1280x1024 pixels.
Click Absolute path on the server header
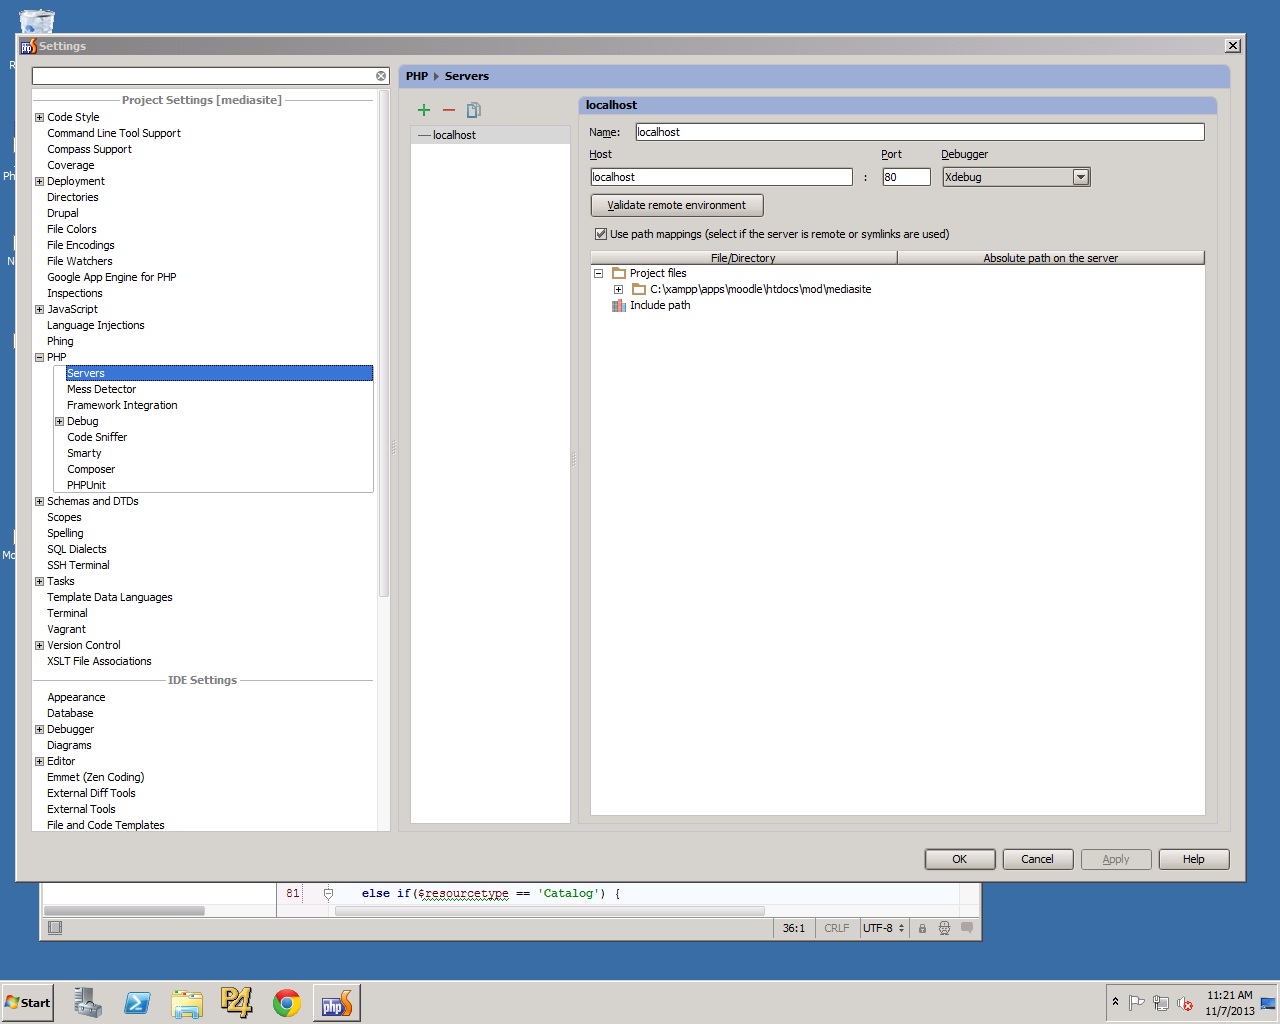coord(1050,258)
